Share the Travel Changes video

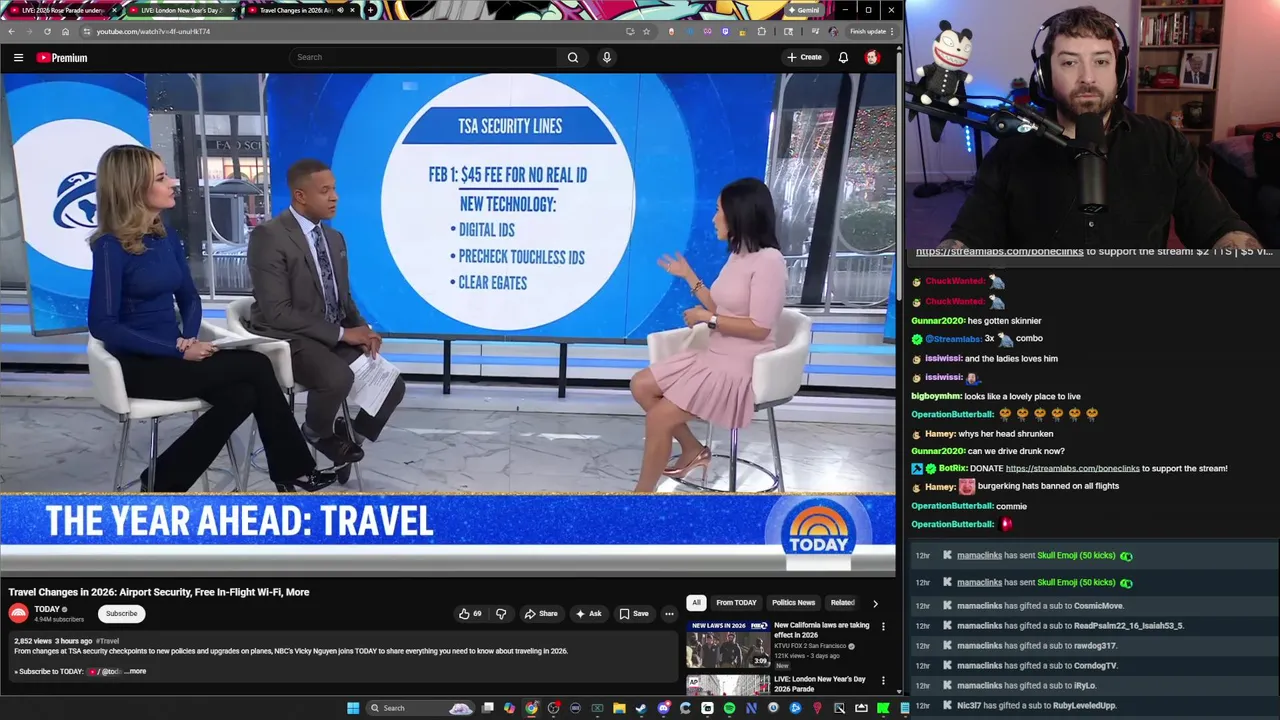click(541, 613)
